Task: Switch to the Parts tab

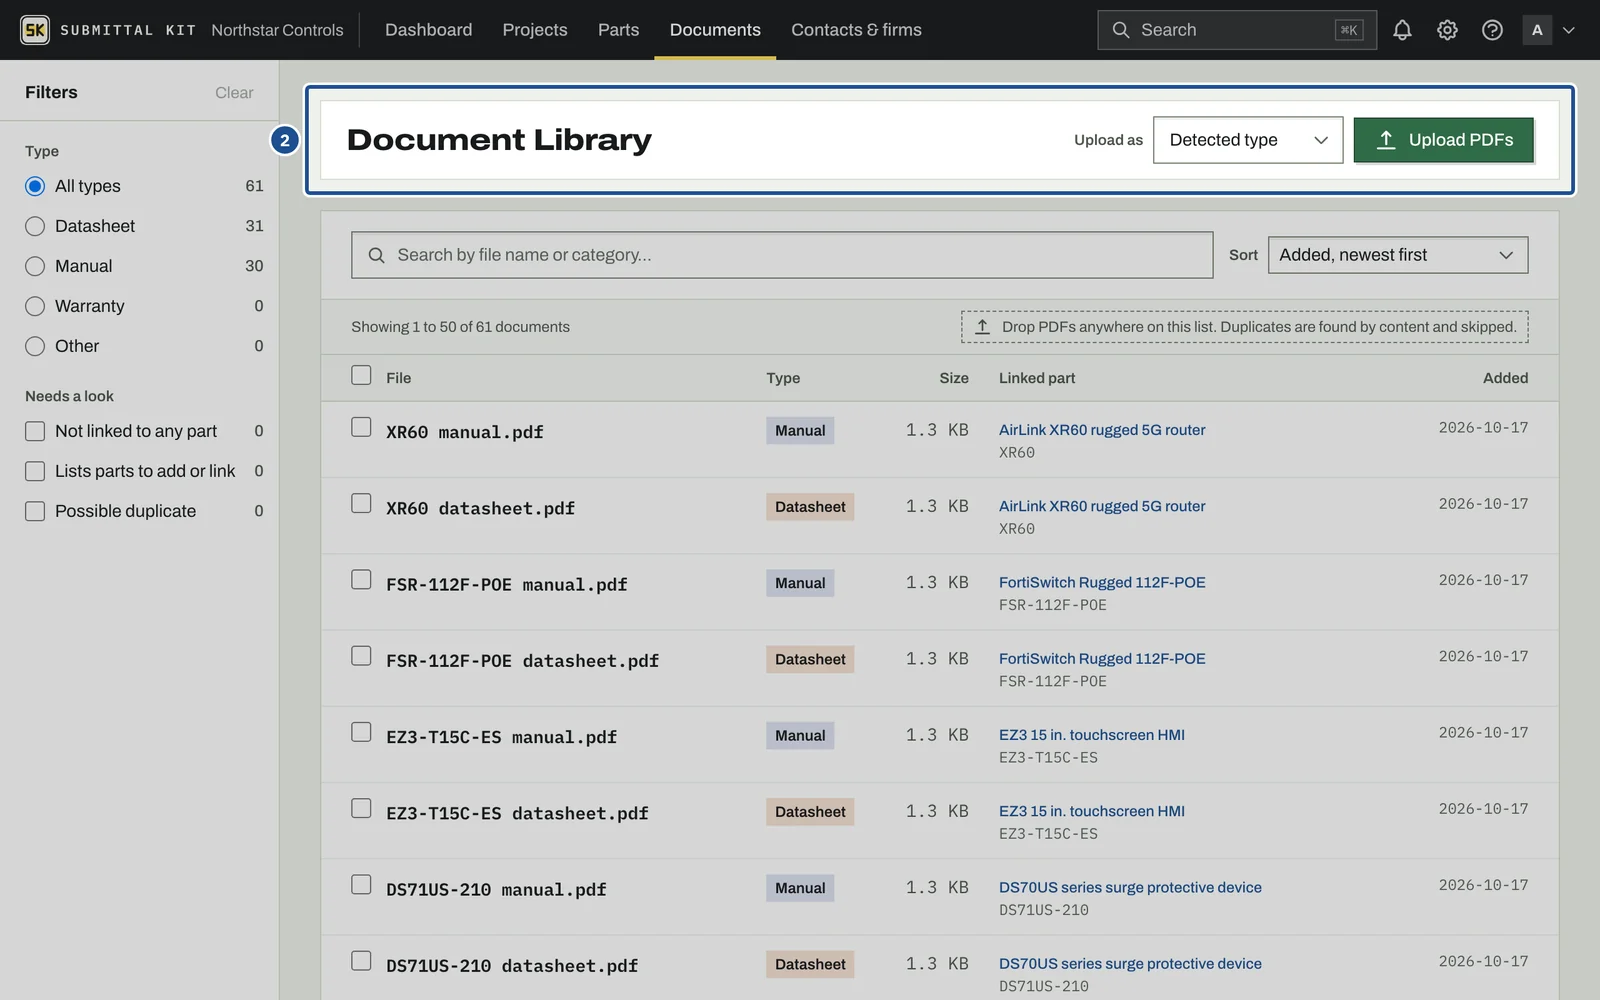Action: 618,30
